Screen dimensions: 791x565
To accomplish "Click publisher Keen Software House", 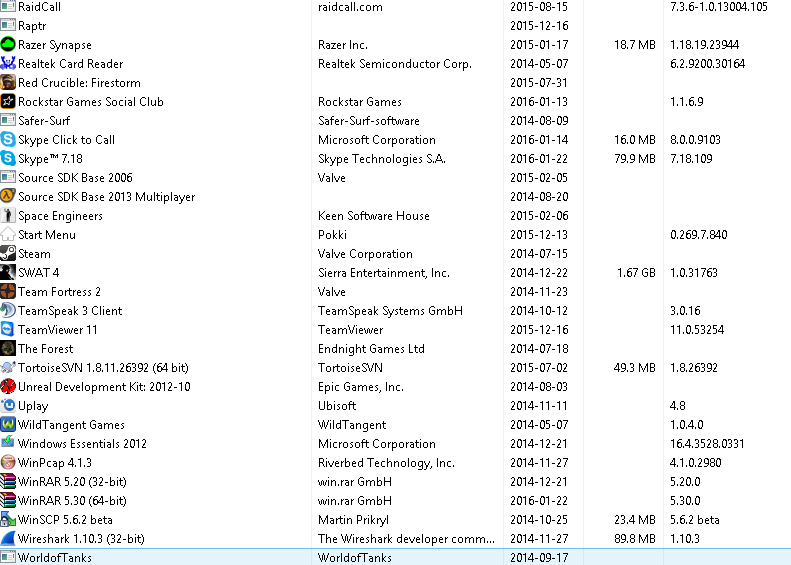I will [x=374, y=215].
